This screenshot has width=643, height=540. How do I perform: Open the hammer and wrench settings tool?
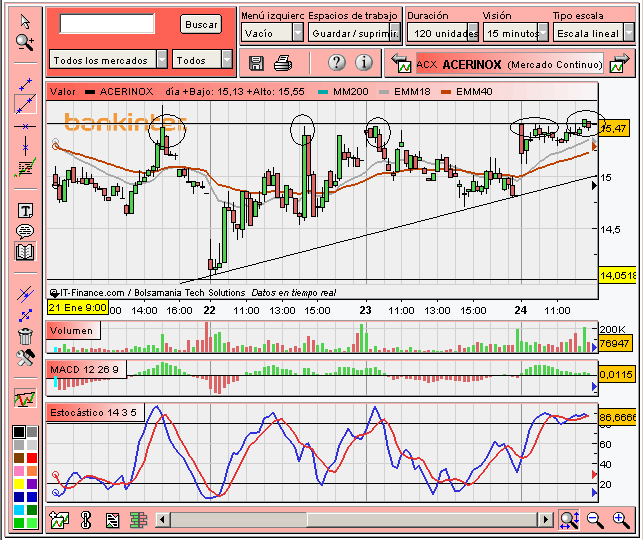click(25, 358)
